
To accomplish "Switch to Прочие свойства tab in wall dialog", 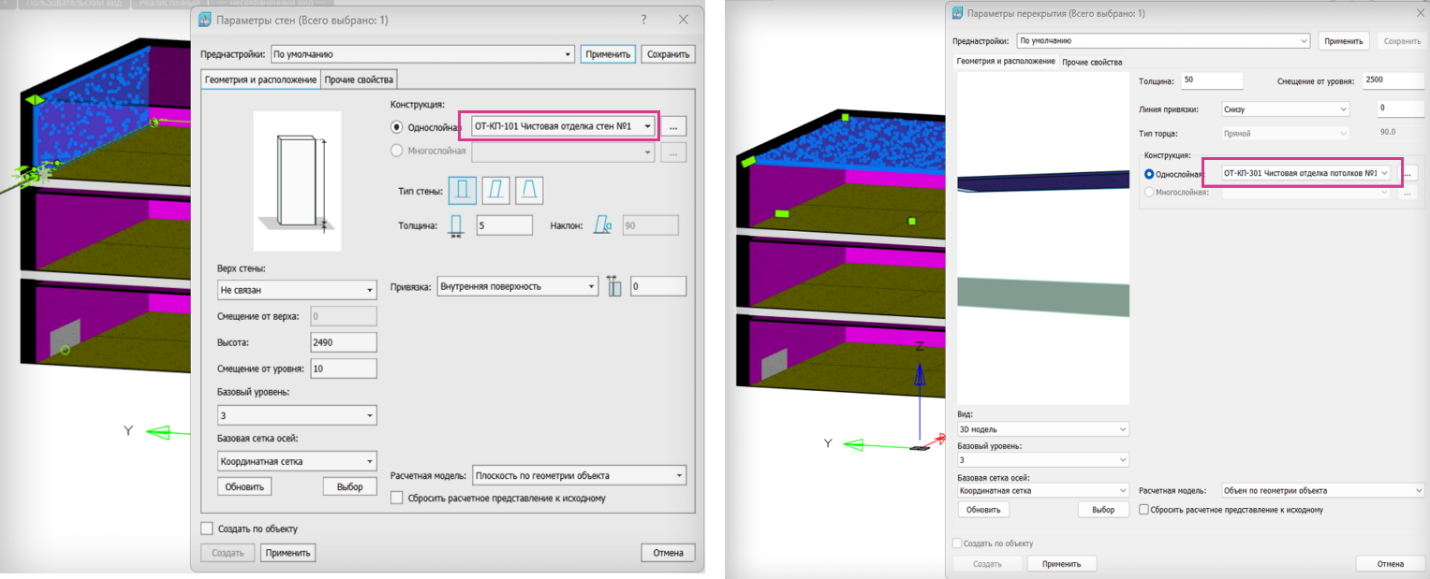I will (360, 79).
